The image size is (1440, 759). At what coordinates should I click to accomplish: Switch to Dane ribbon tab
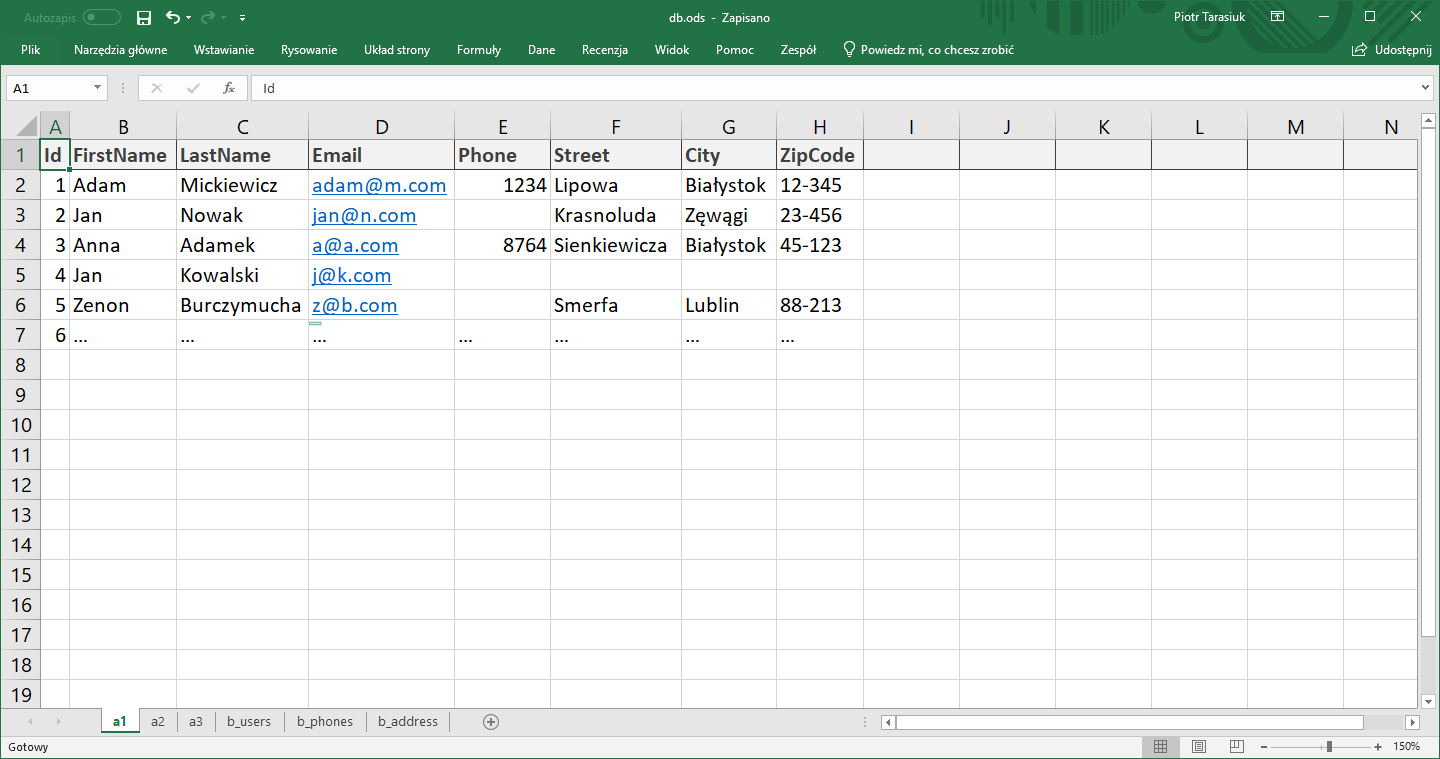pyautogui.click(x=541, y=50)
